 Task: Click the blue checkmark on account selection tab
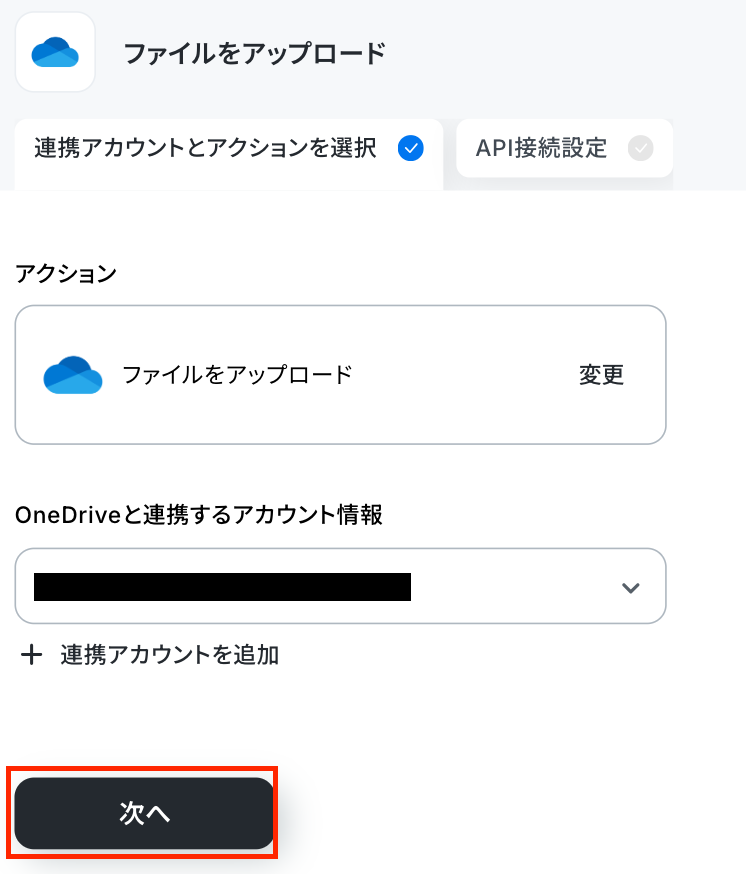pyautogui.click(x=411, y=148)
